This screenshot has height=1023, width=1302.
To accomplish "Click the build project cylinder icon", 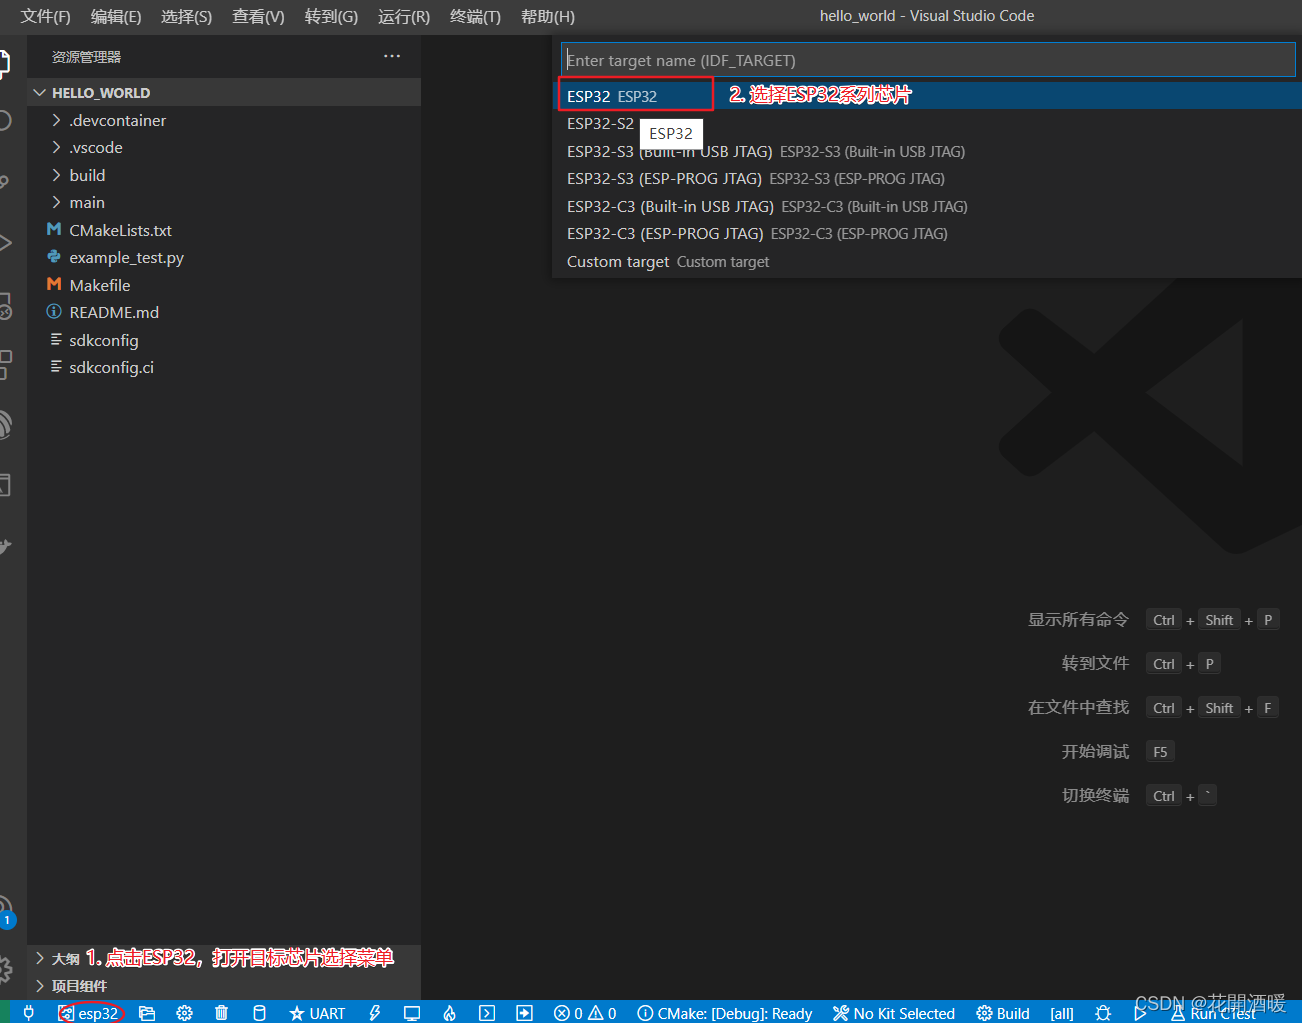I will tap(259, 1013).
